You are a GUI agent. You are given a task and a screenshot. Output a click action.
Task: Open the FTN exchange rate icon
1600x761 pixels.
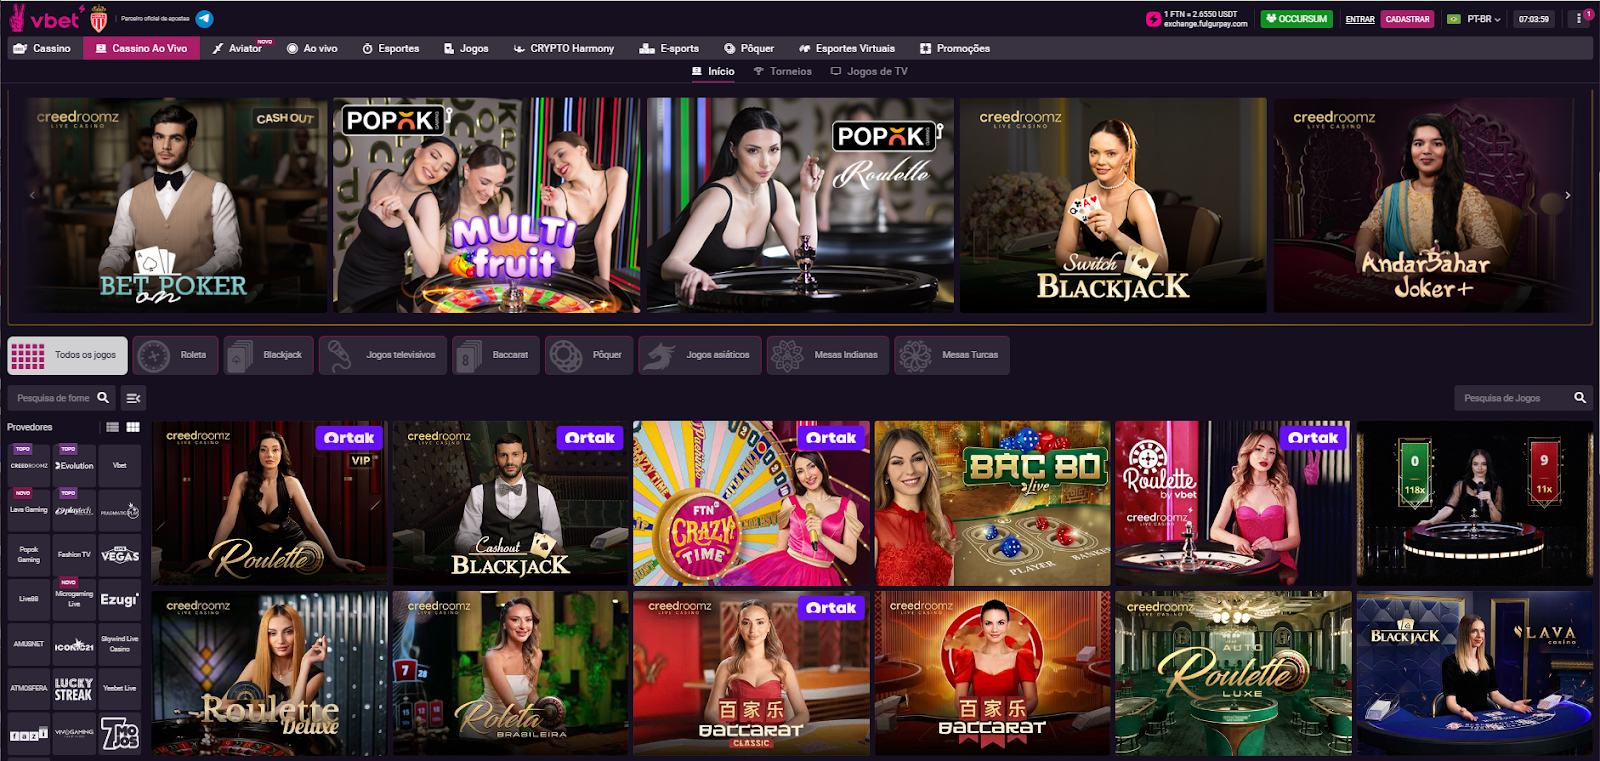point(1153,18)
